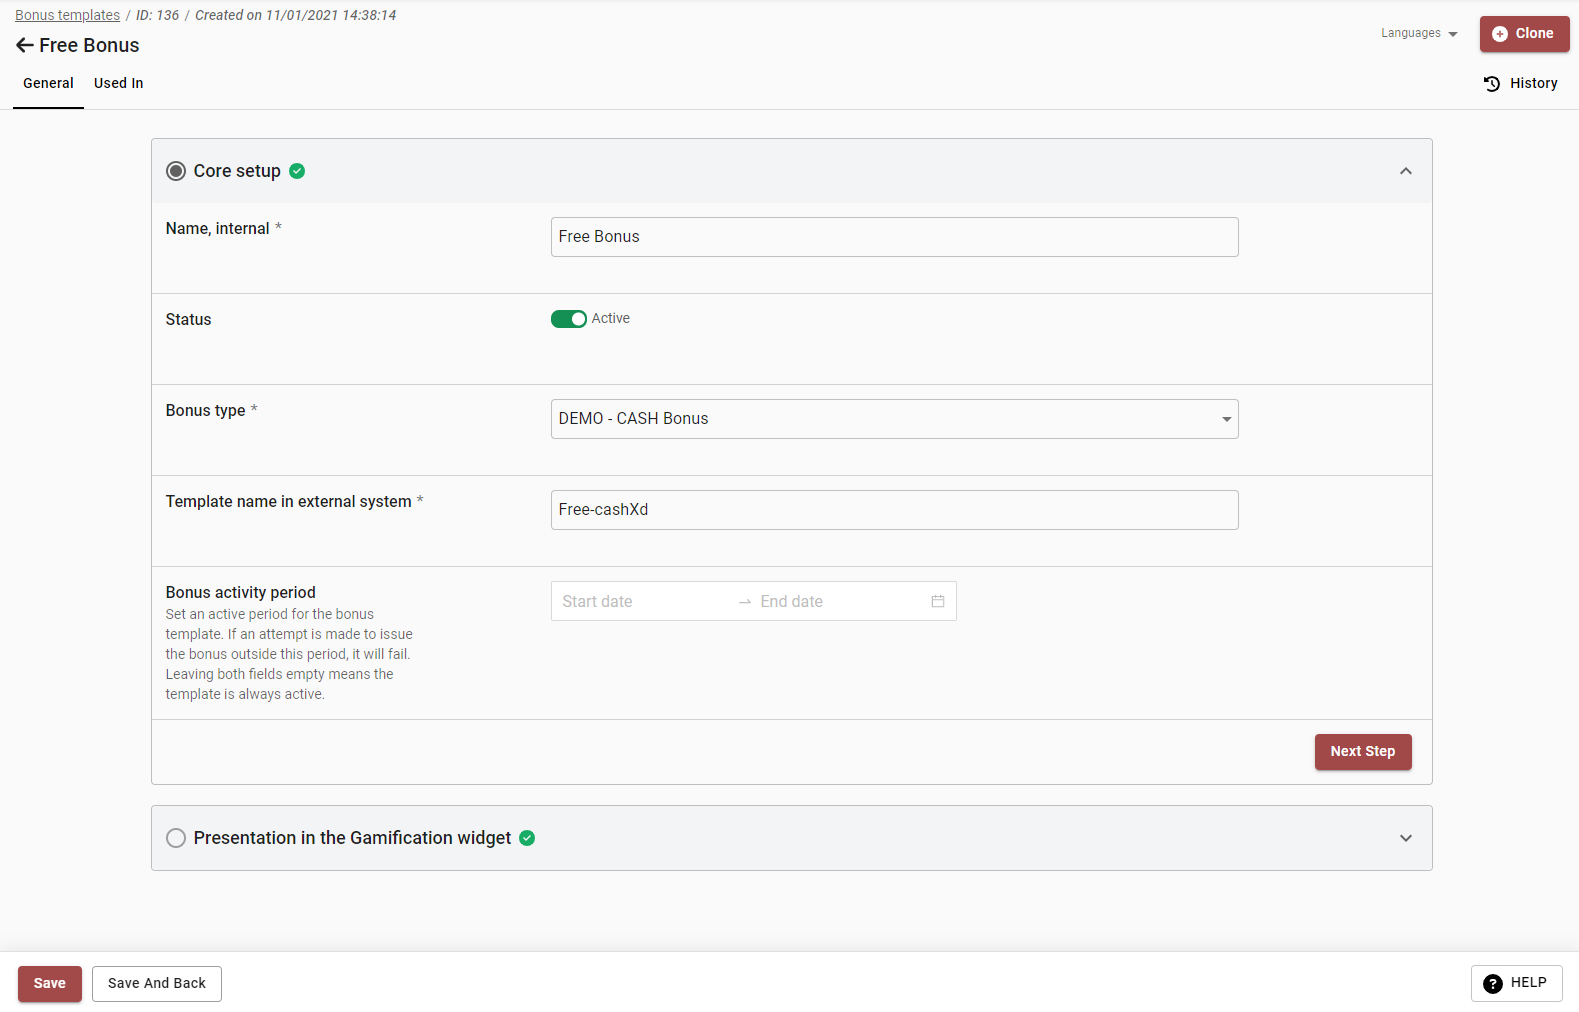Select the Core setup radio button
The width and height of the screenshot is (1579, 1012).
pos(176,171)
